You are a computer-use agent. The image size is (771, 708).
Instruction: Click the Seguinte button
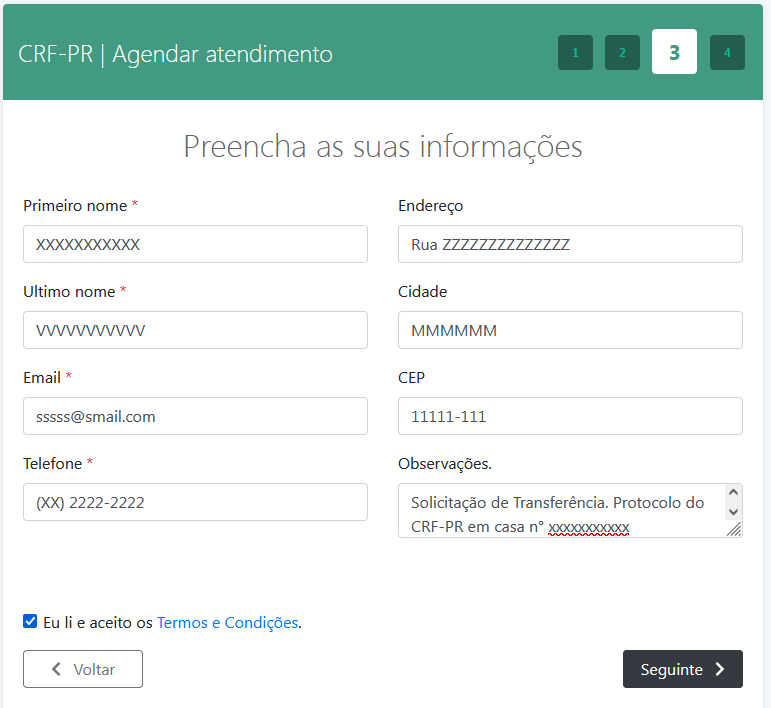[682, 670]
